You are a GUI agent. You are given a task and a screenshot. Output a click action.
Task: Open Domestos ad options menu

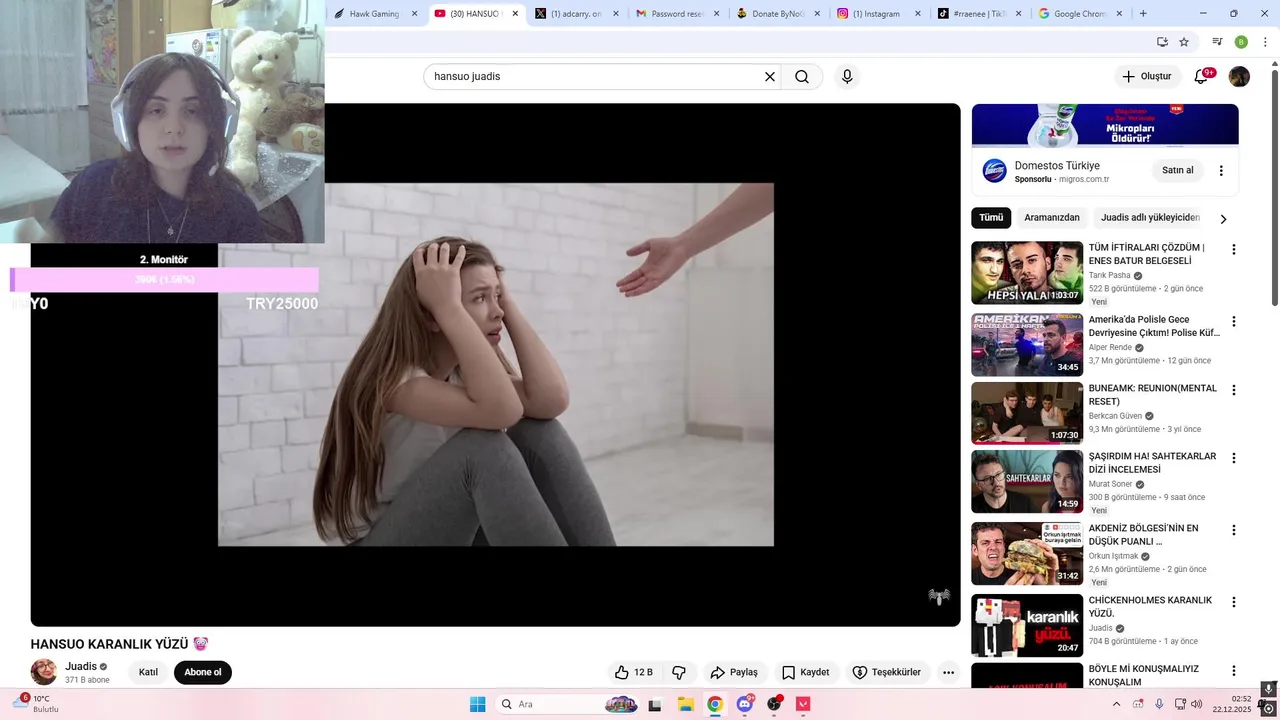coord(1221,171)
